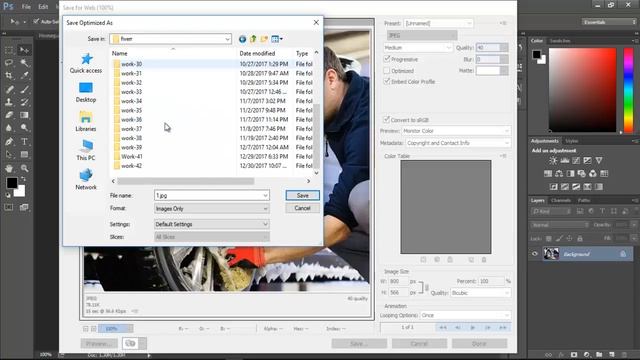Go up one folder level

[253, 39]
